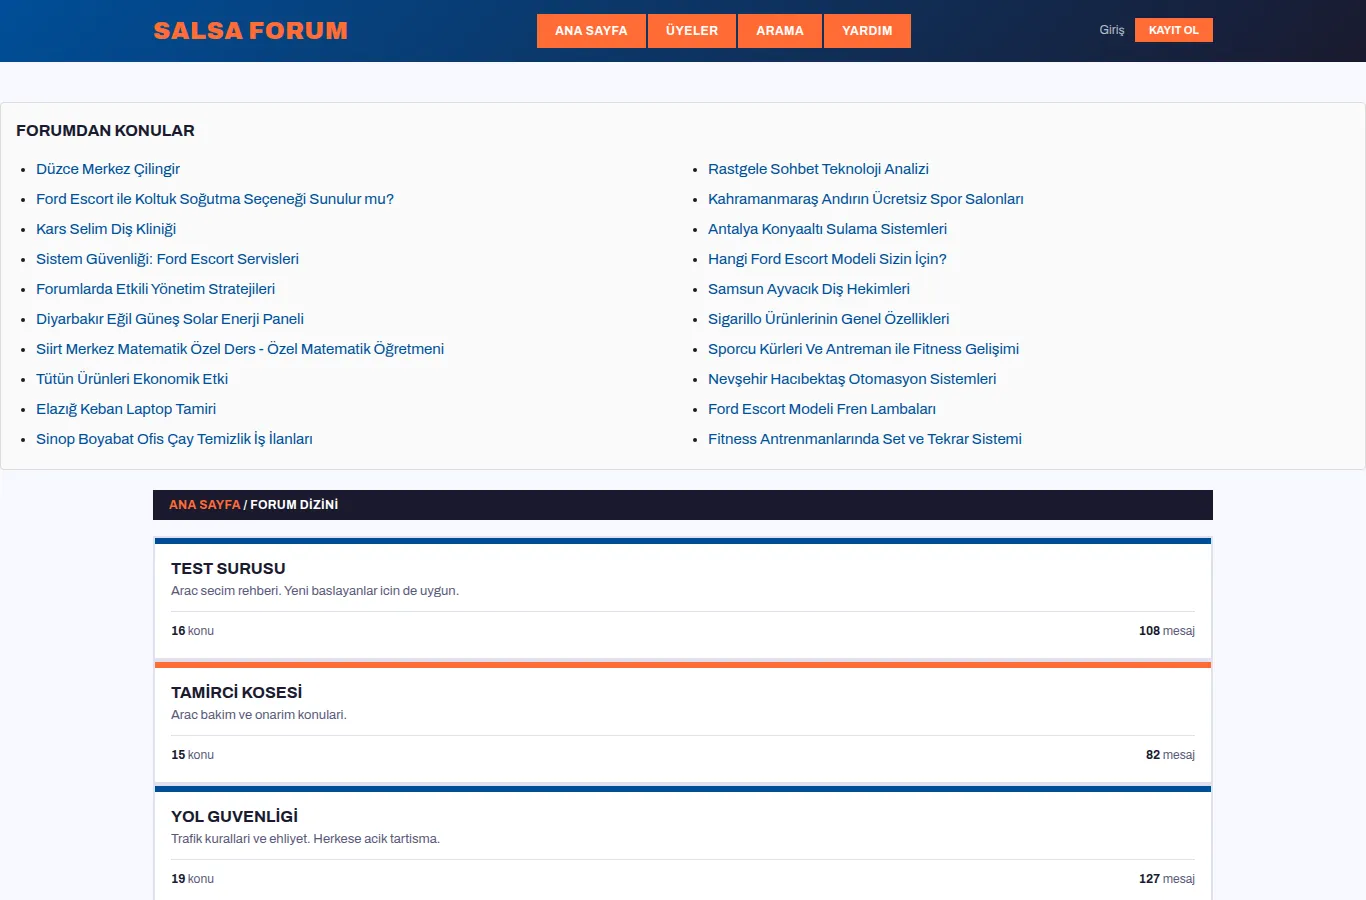Select Elazığ Keban Laptop Tamiri topic
This screenshot has width=1366, height=900.
click(x=126, y=409)
